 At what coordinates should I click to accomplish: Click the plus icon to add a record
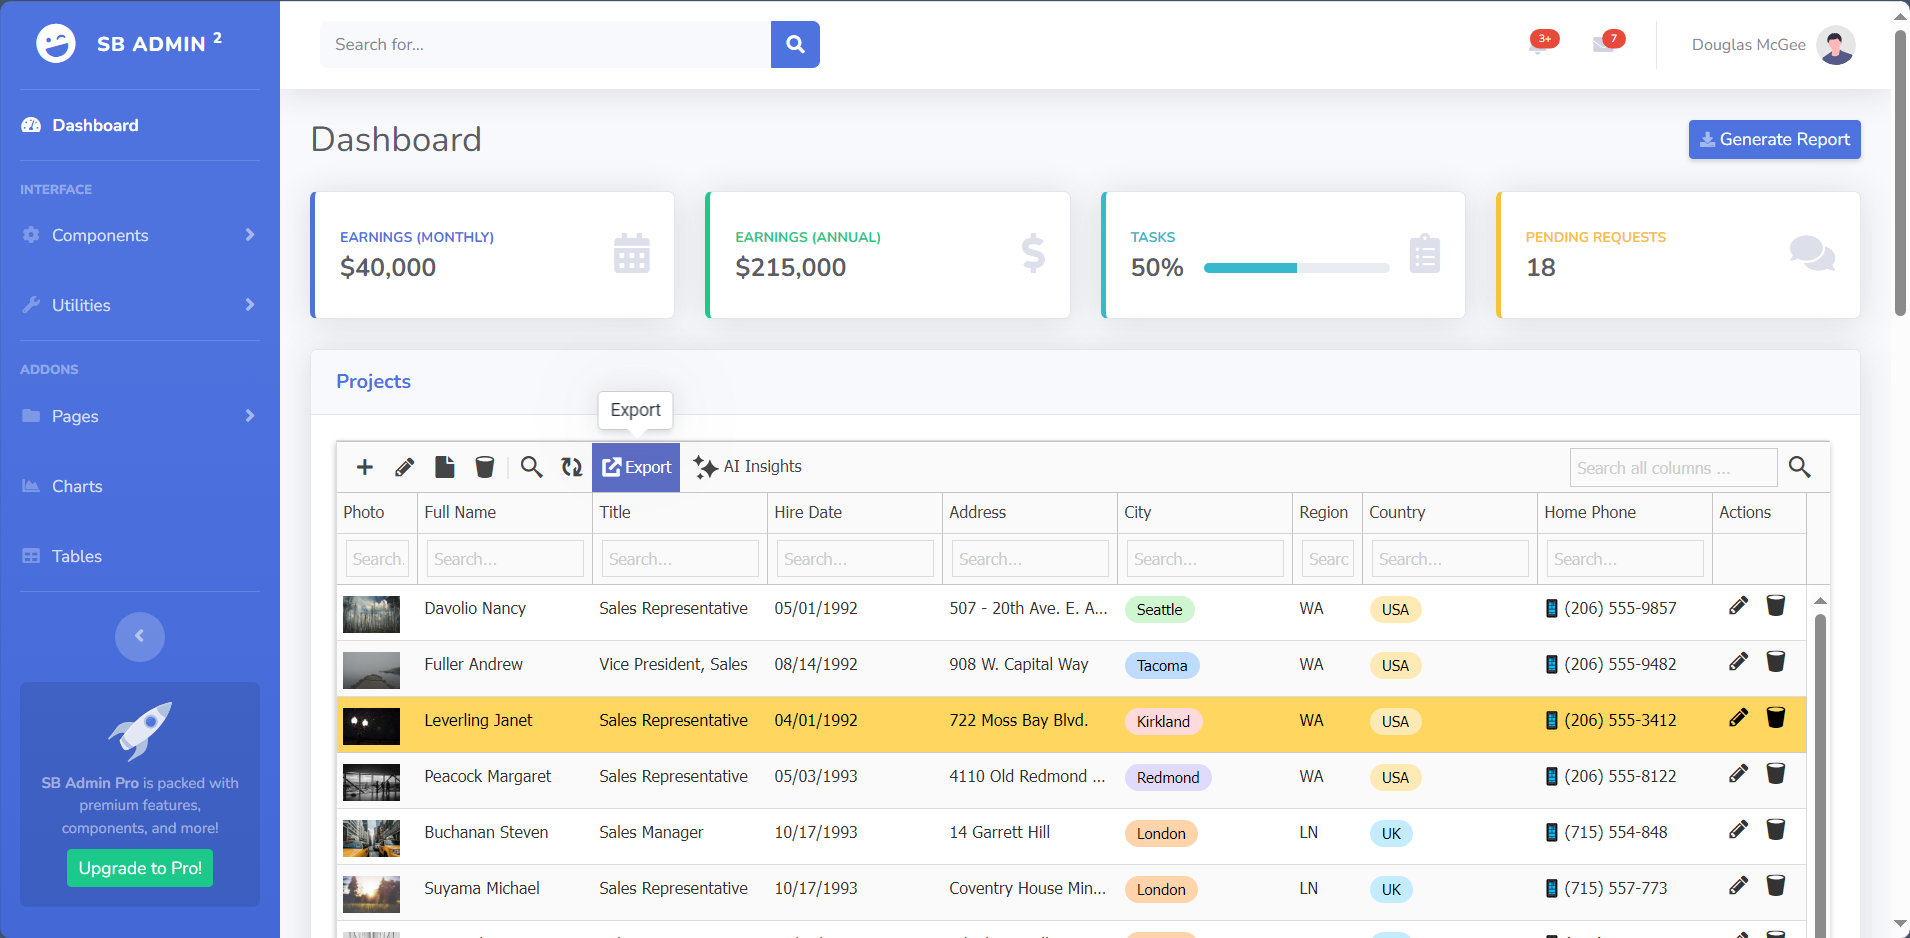pyautogui.click(x=365, y=467)
